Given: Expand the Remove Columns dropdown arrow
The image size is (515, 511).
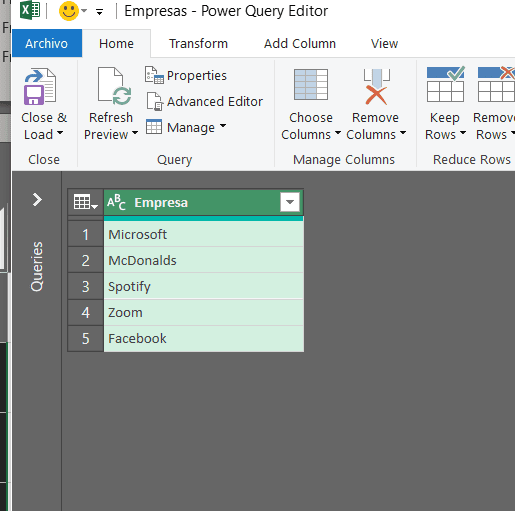Looking at the screenshot, I should click(403, 133).
